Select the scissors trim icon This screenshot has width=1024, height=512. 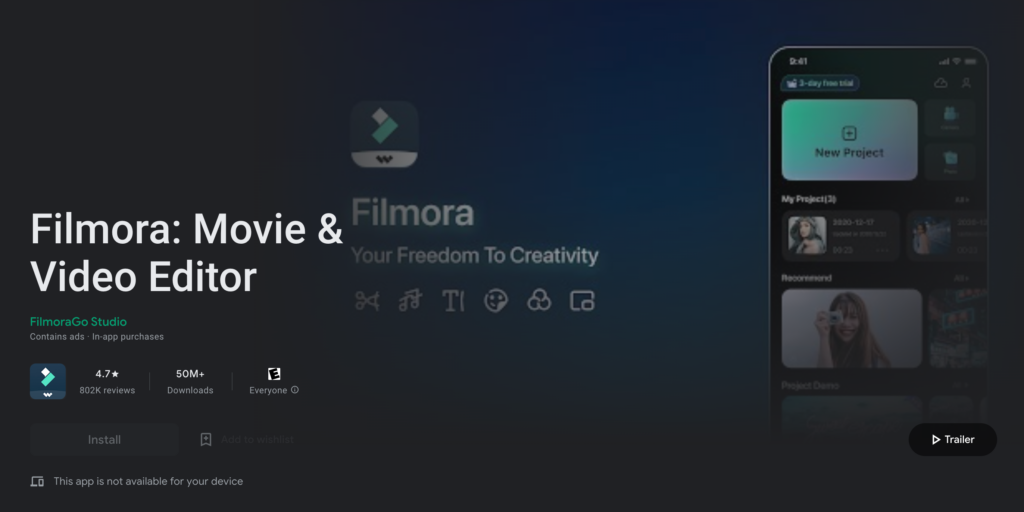click(367, 300)
